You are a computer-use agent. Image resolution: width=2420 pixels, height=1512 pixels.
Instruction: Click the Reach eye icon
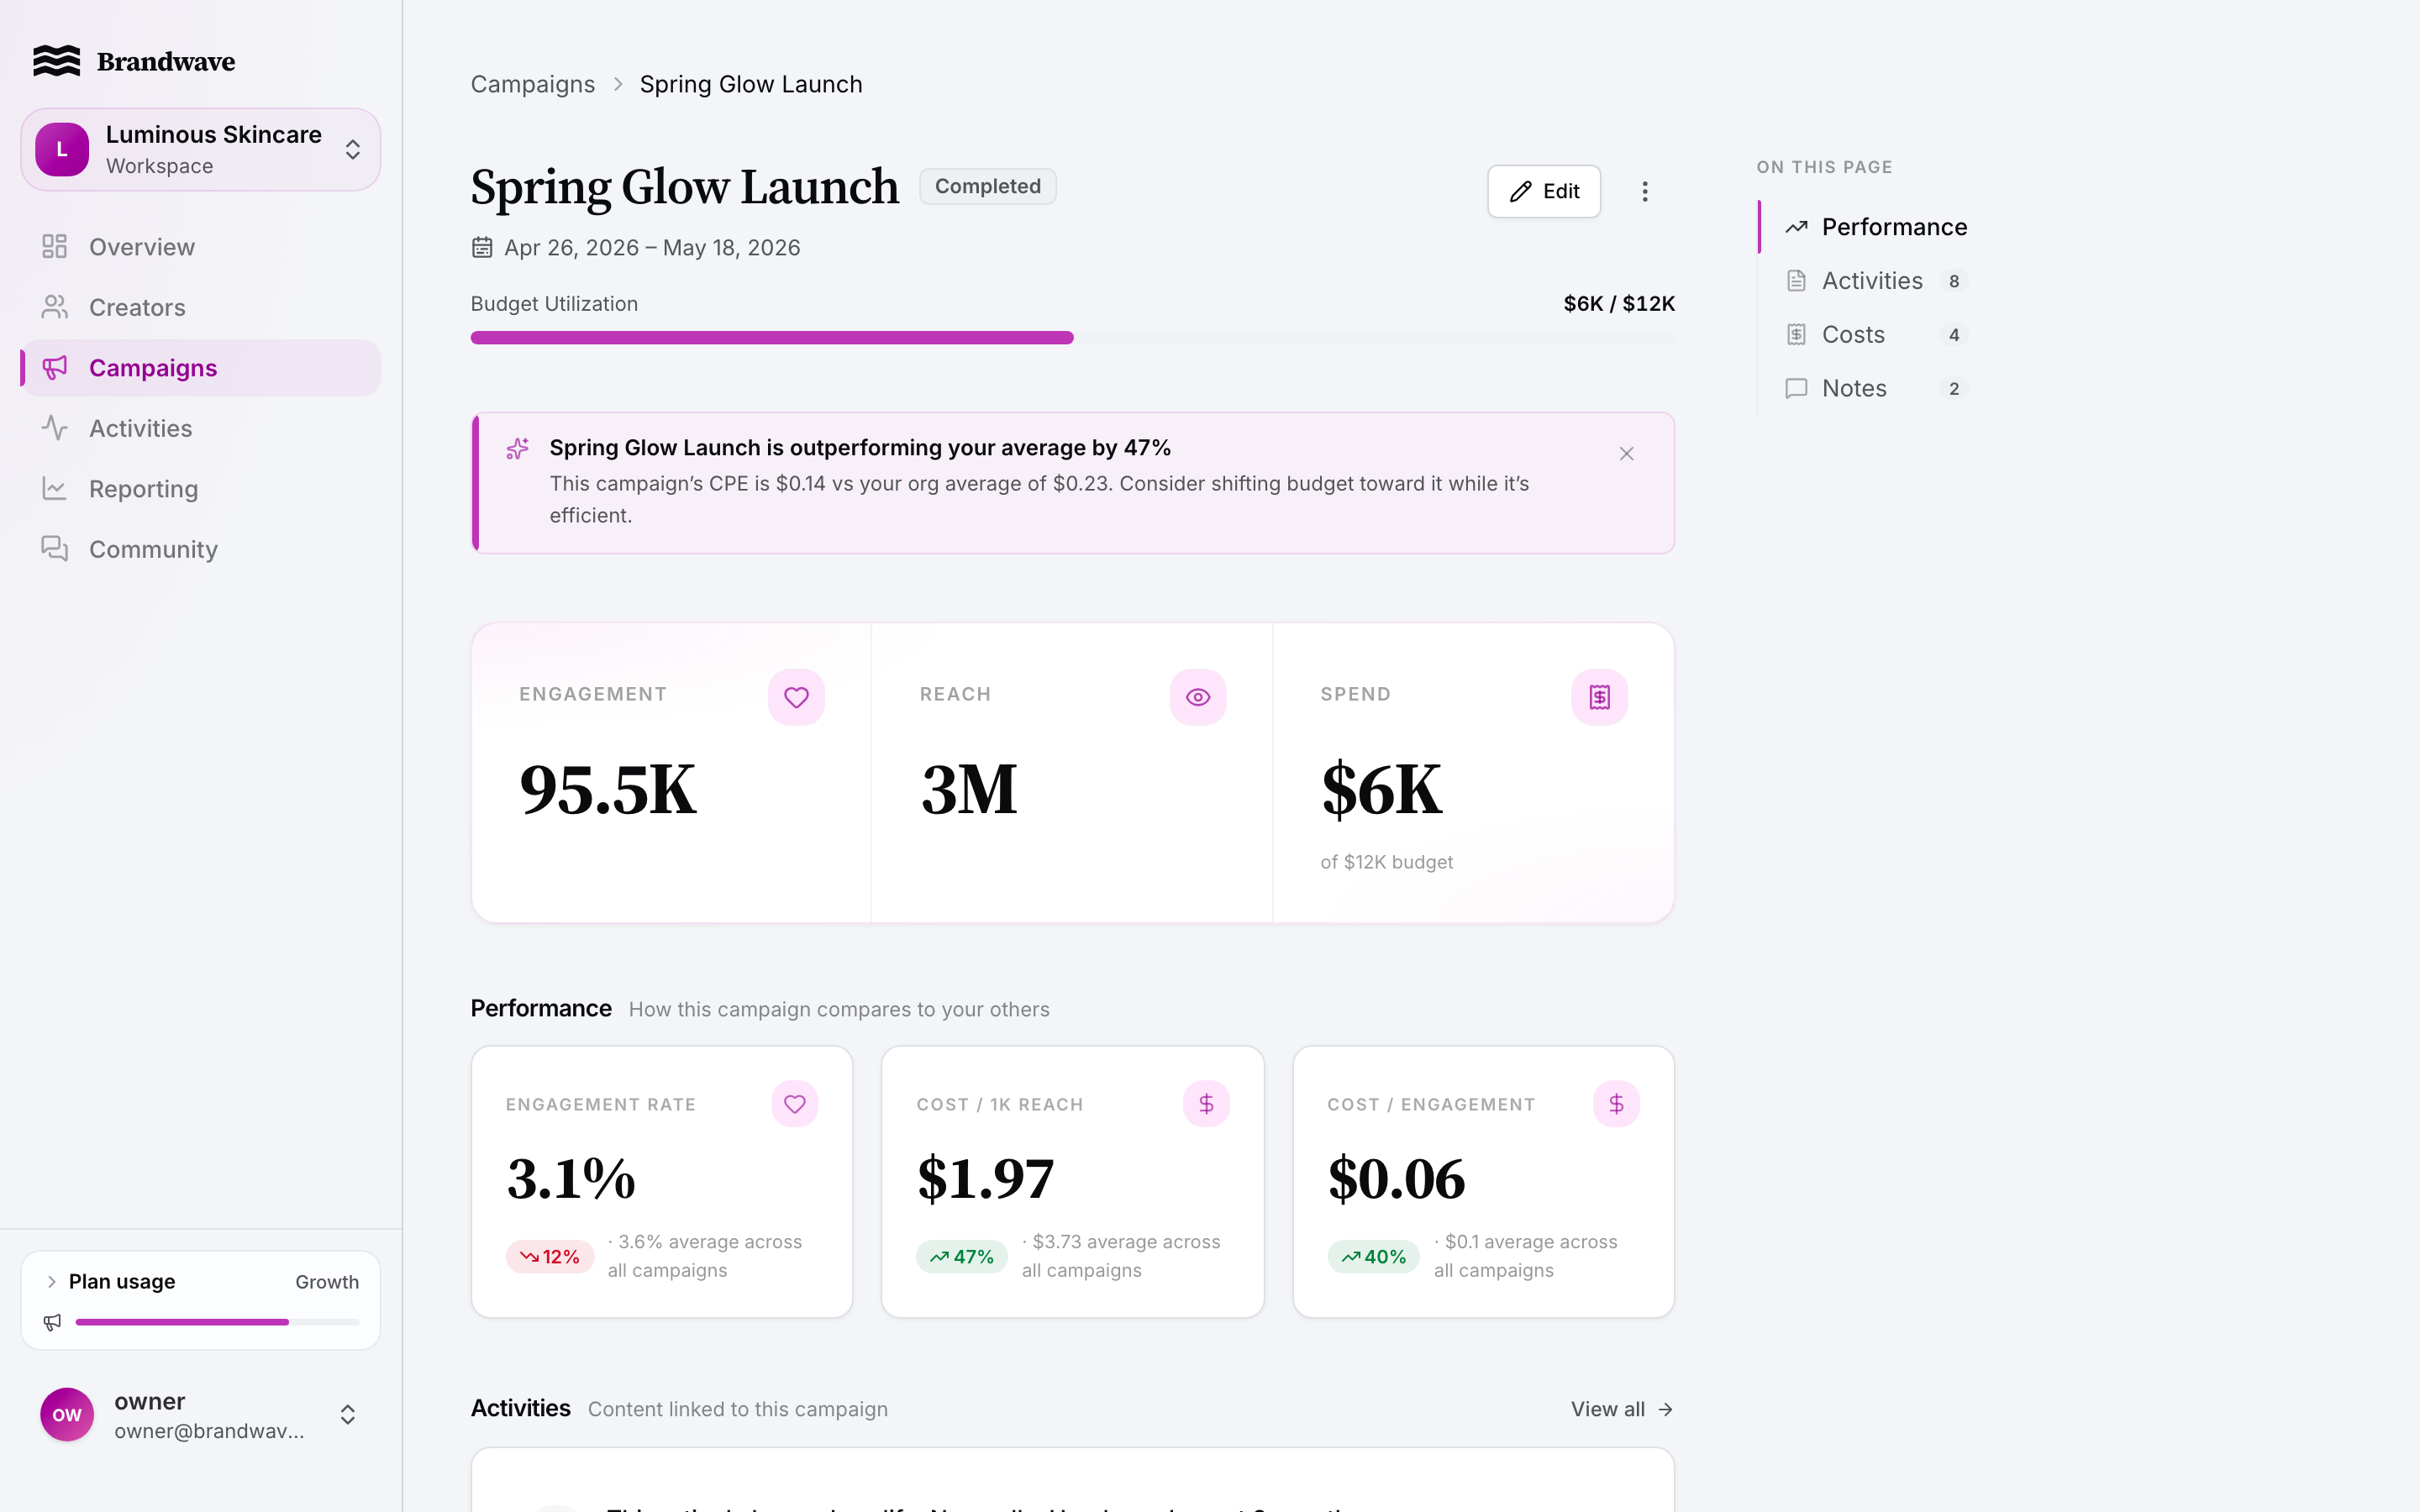[1198, 697]
